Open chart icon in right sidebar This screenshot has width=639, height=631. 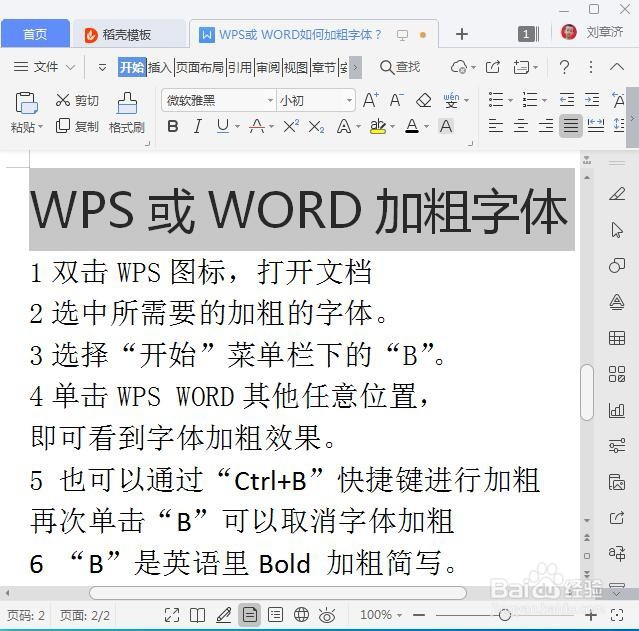(x=617, y=410)
